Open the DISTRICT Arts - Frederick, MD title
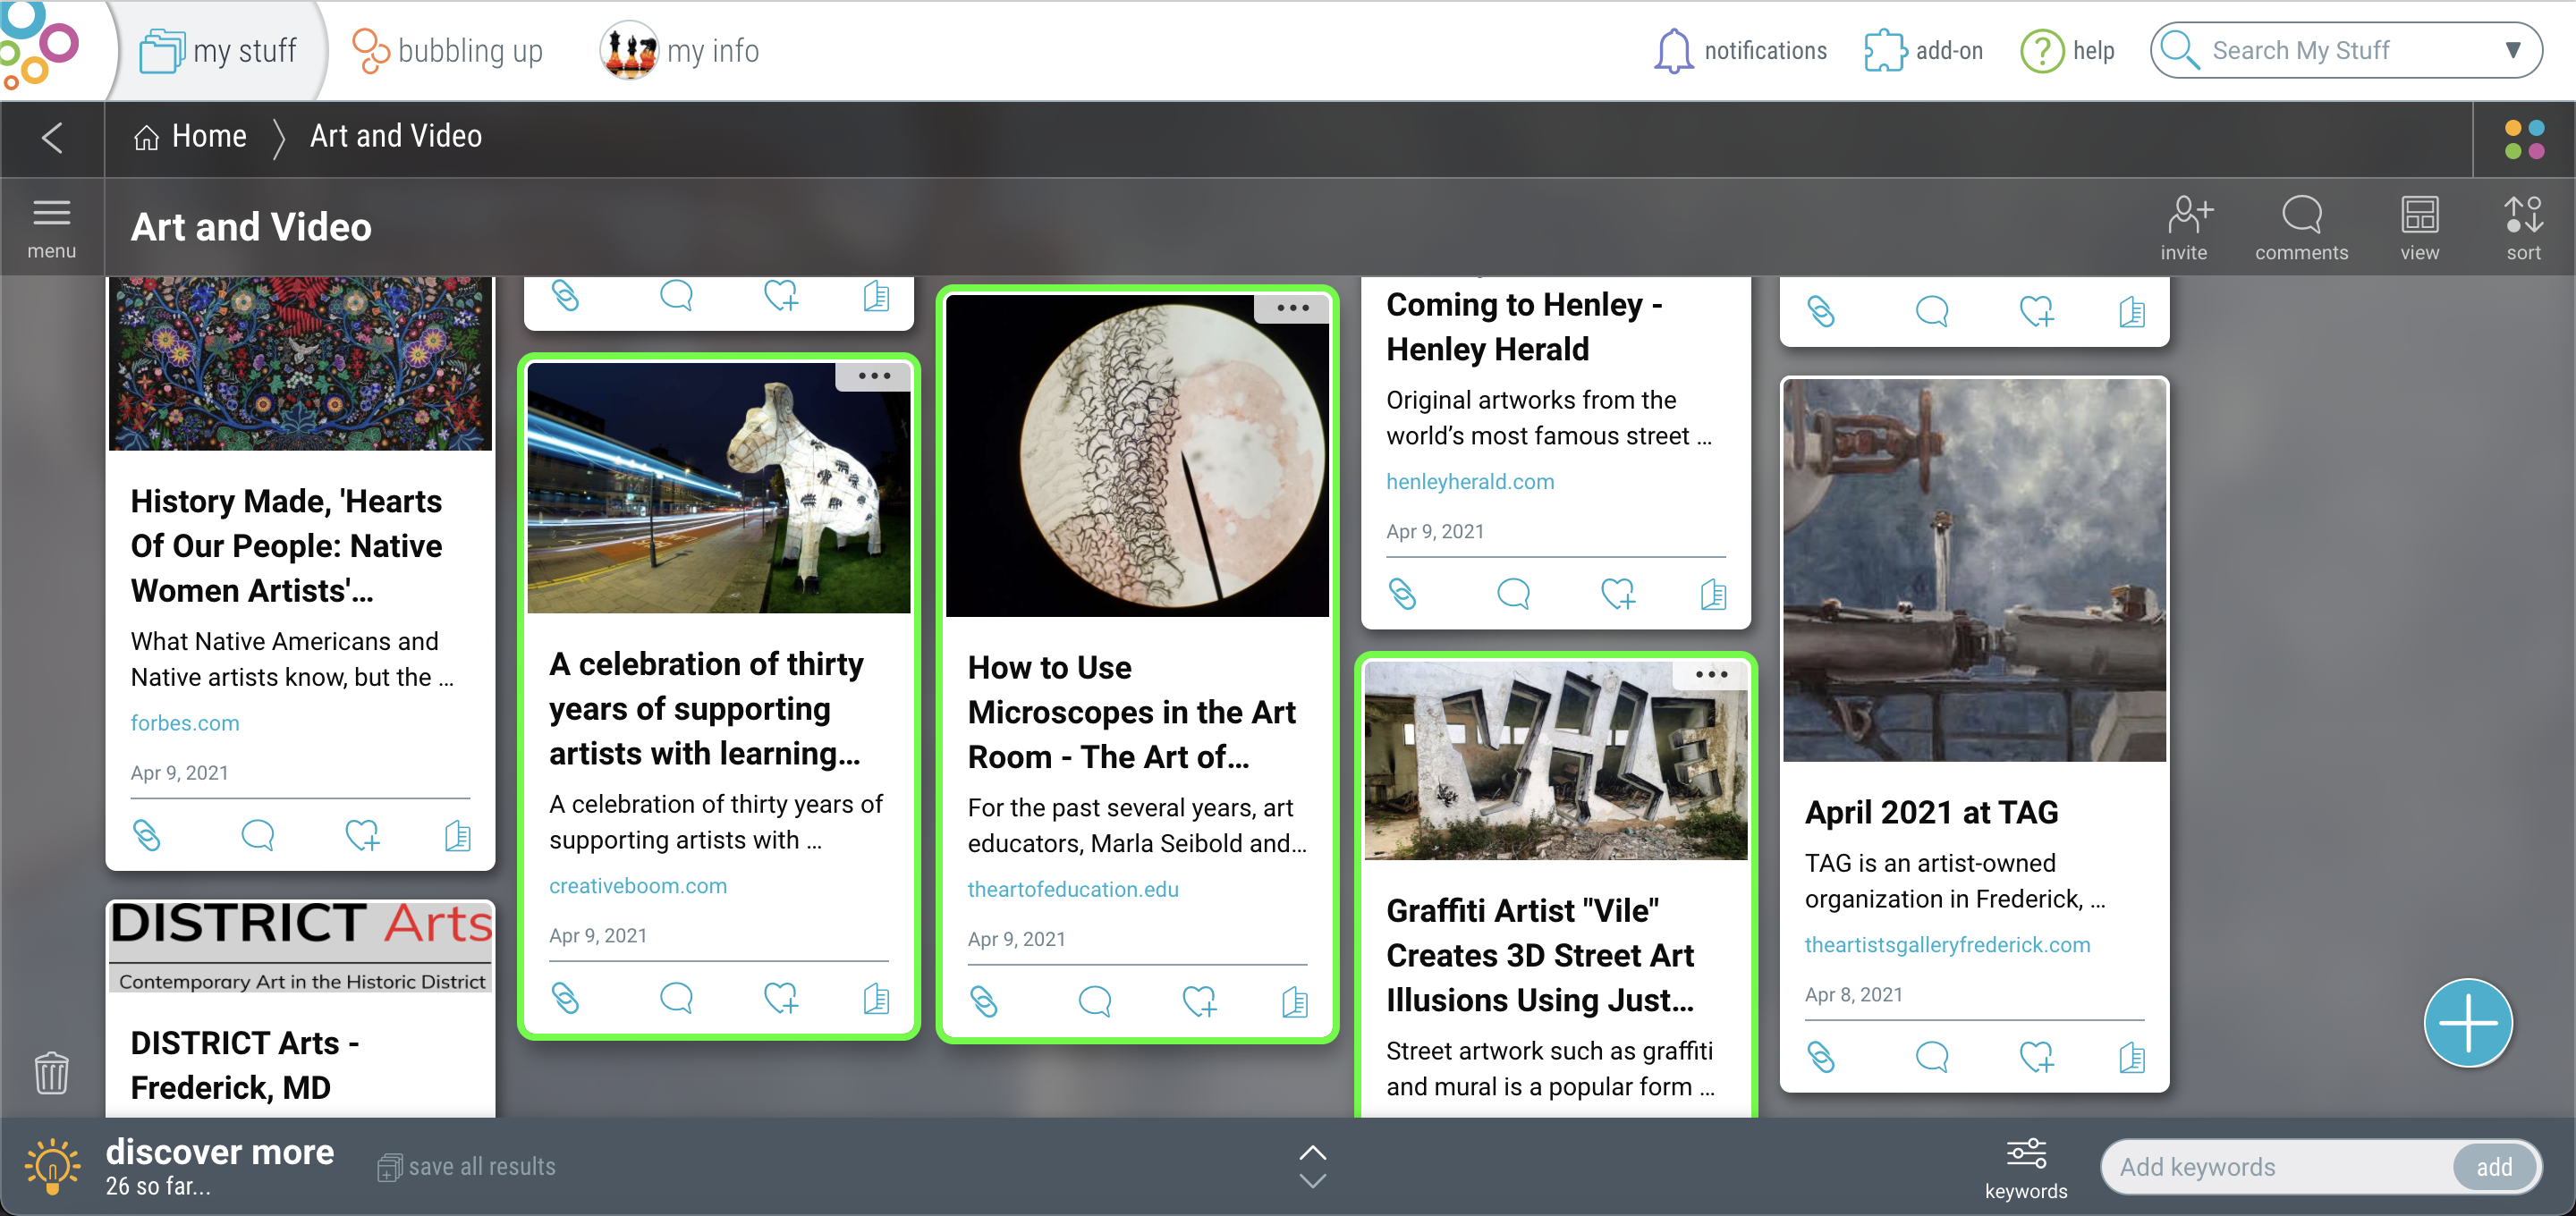 coord(245,1065)
